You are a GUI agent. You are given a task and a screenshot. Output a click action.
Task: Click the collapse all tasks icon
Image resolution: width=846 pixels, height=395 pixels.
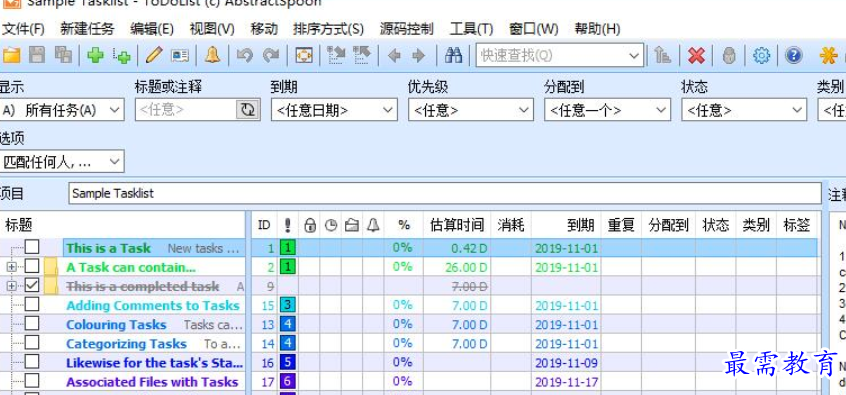(362, 55)
